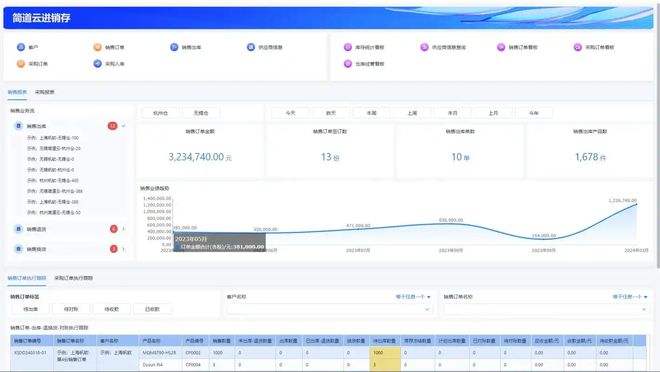Click the 471,000.00 data point on trend line

(x=358, y=229)
